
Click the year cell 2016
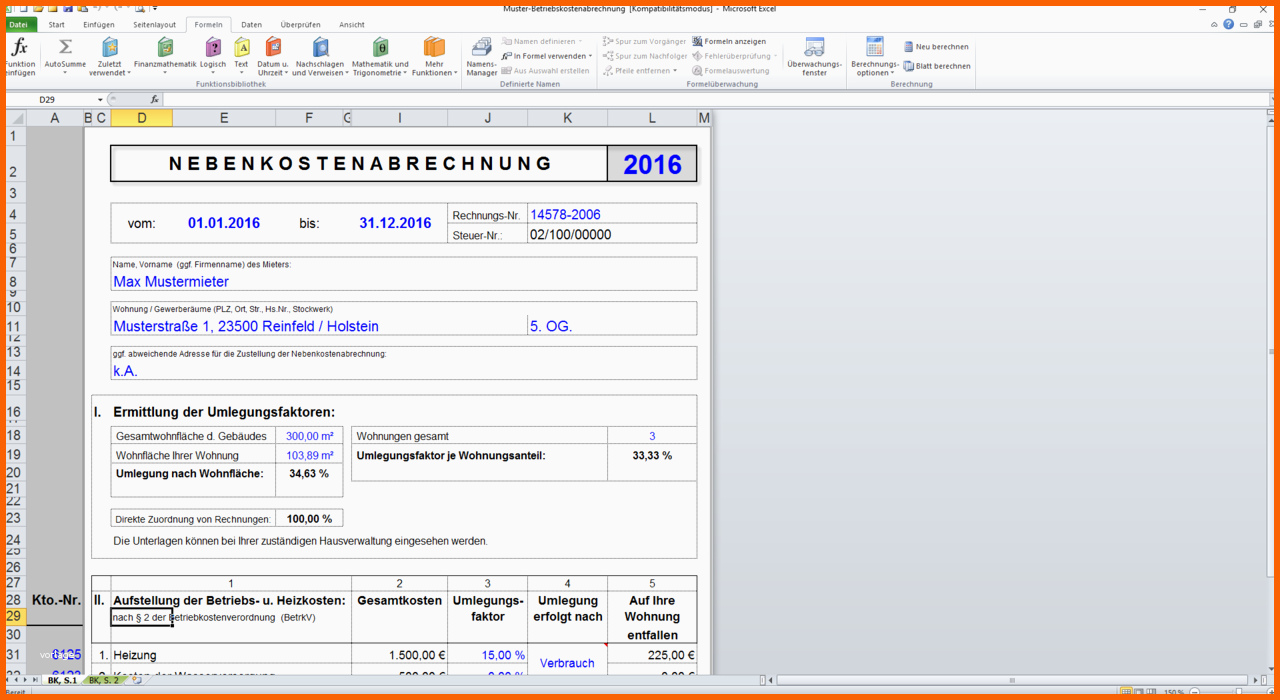[652, 165]
